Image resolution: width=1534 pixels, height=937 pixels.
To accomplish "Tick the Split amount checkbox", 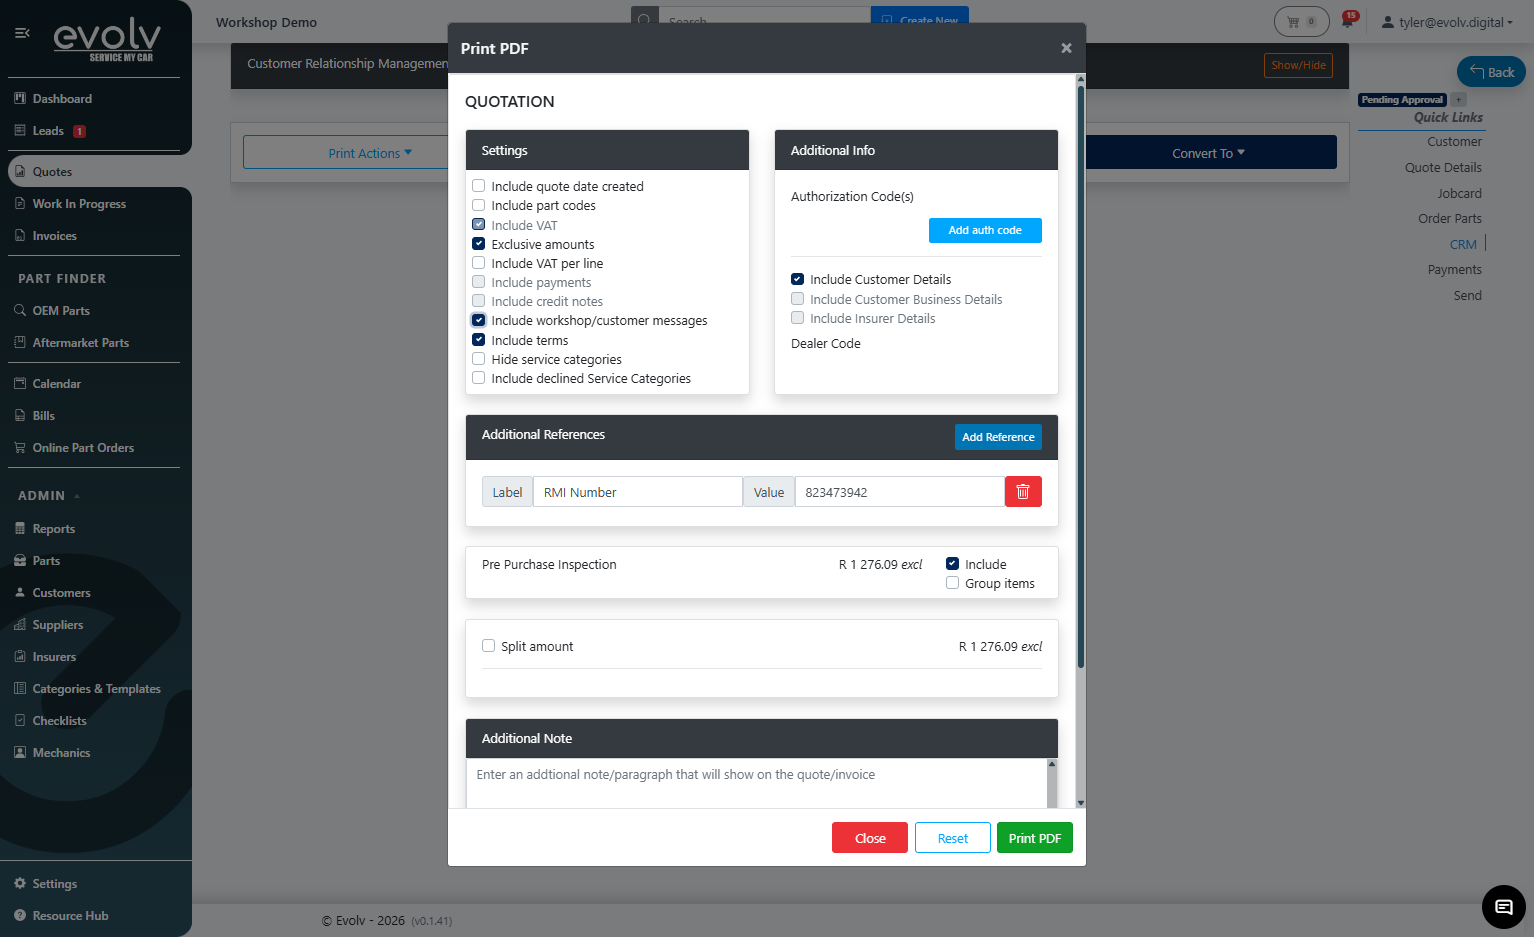I will pyautogui.click(x=488, y=646).
